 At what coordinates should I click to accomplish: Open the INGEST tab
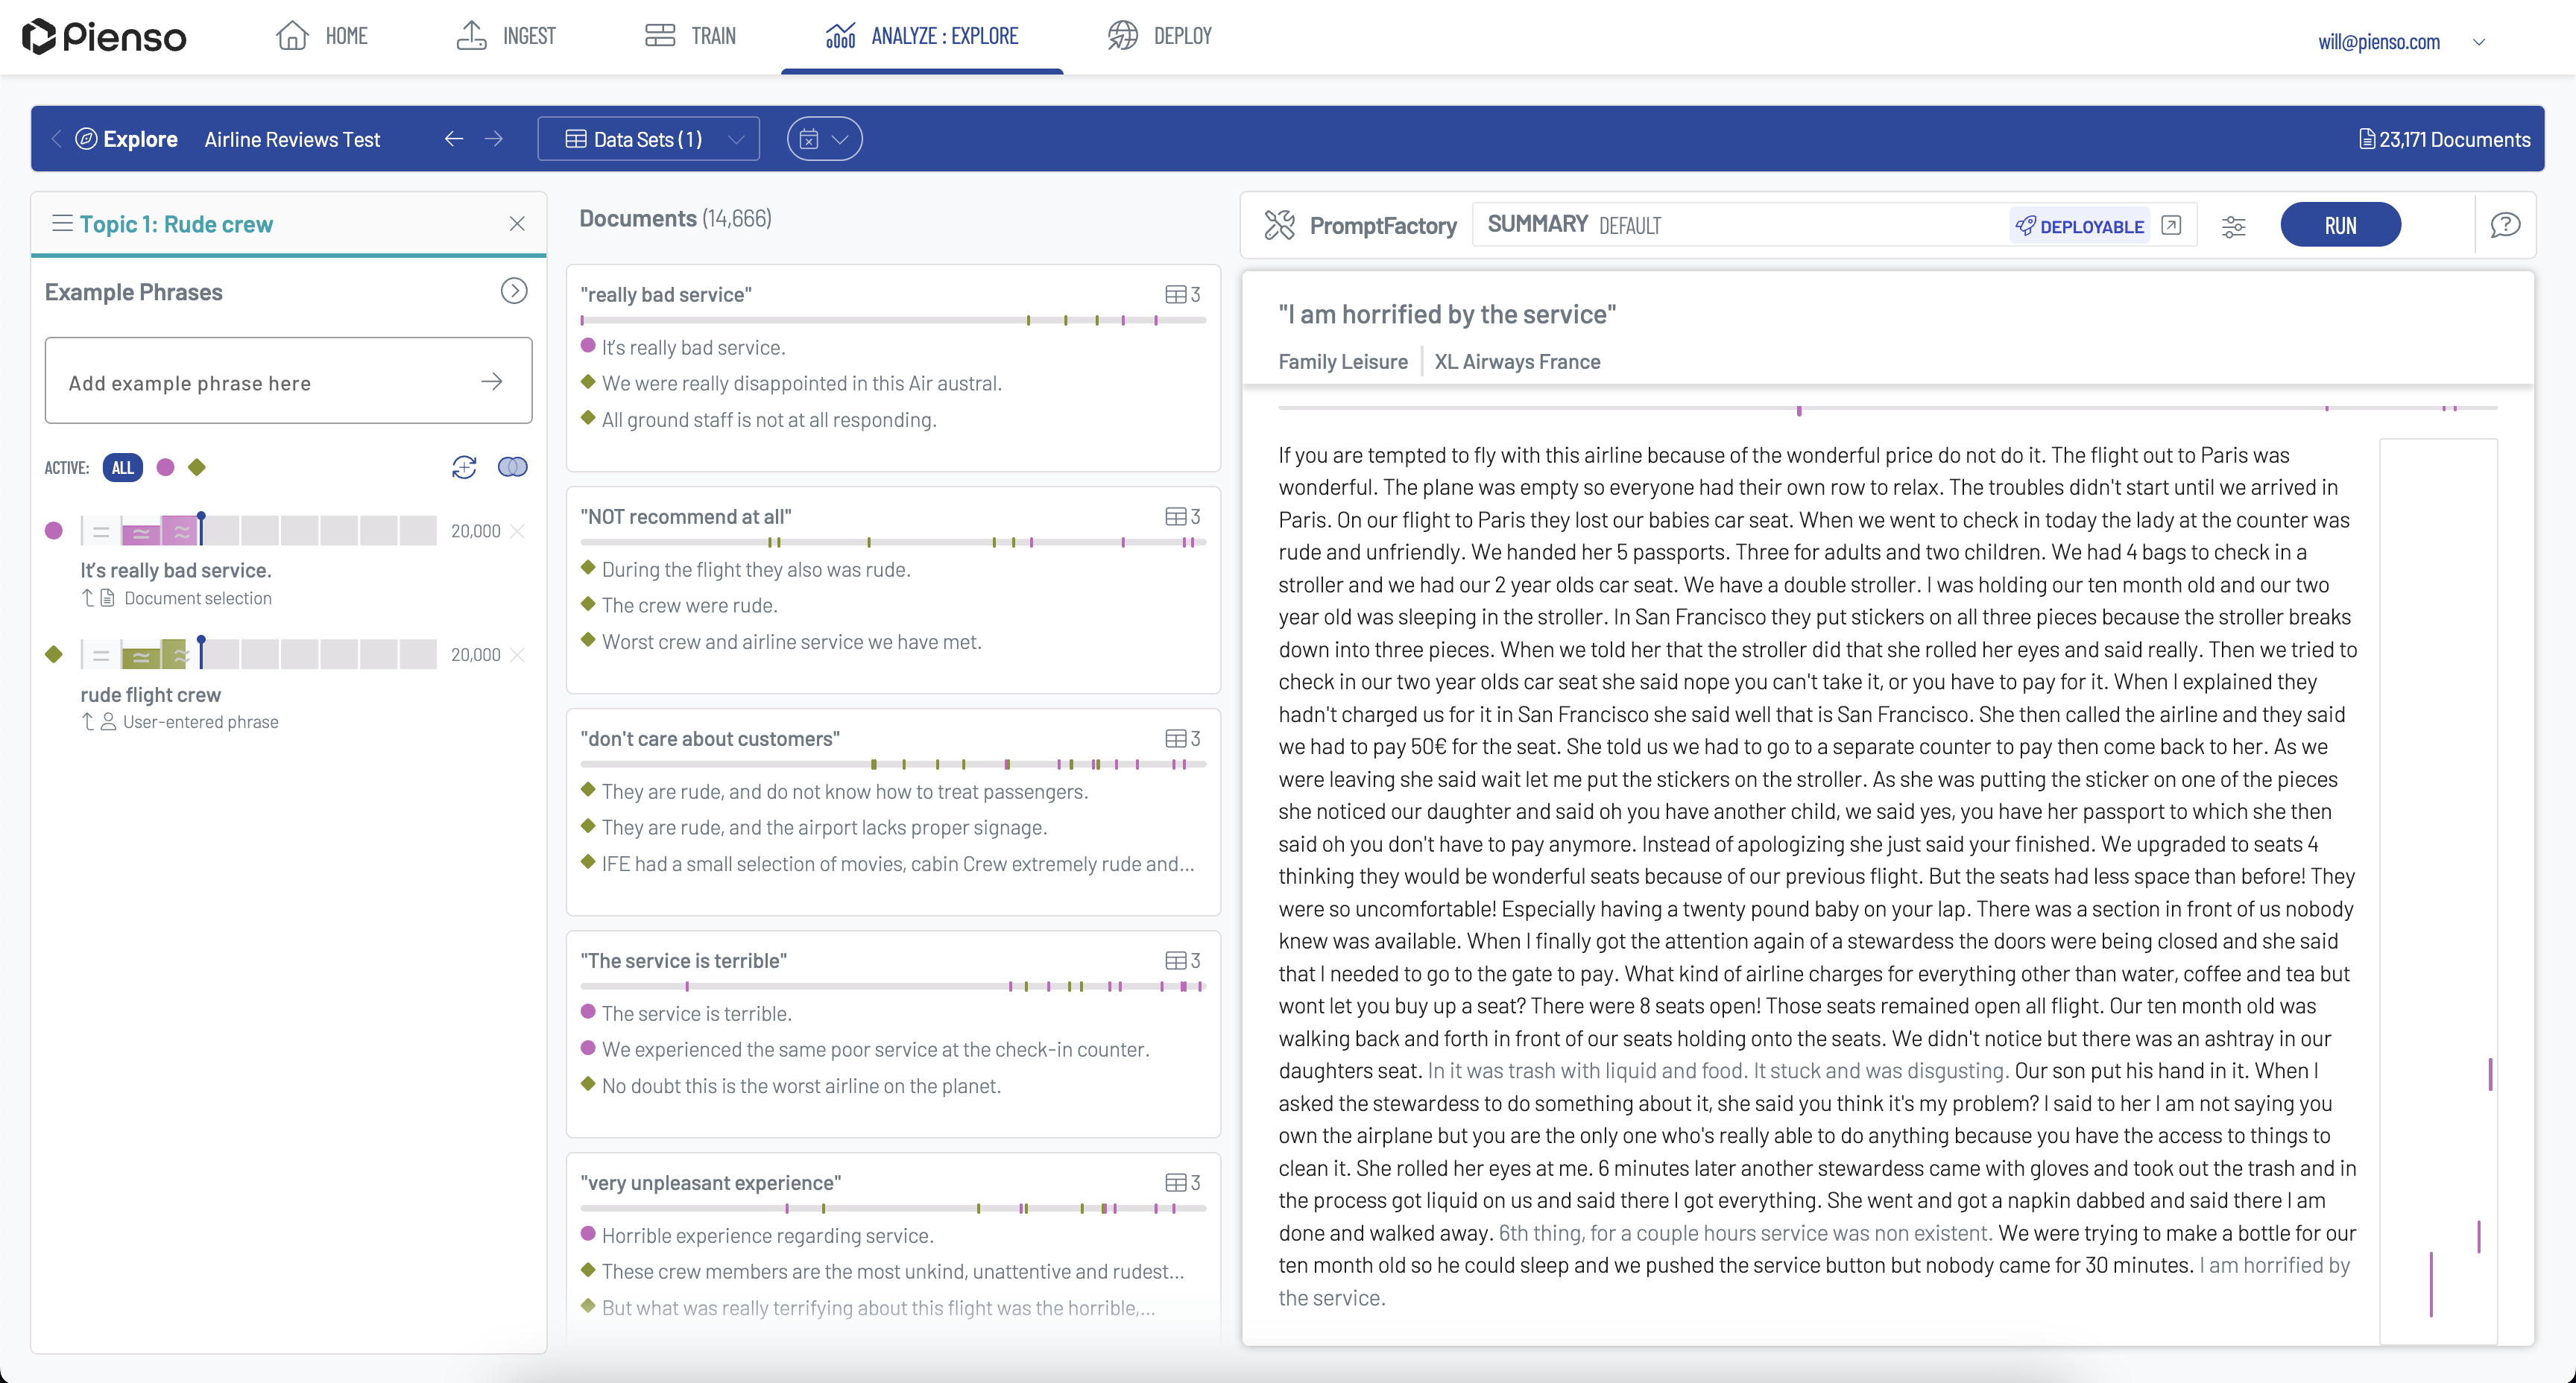tap(506, 36)
